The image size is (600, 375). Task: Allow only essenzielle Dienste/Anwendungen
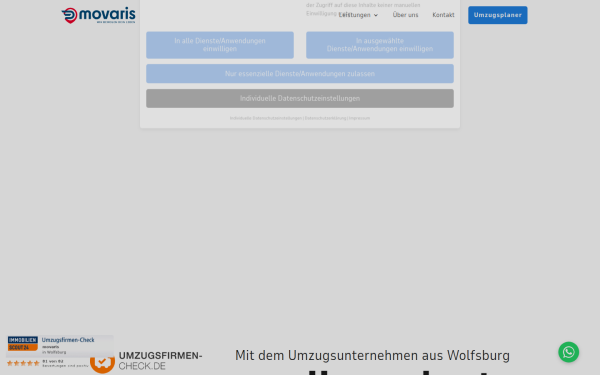click(300, 73)
